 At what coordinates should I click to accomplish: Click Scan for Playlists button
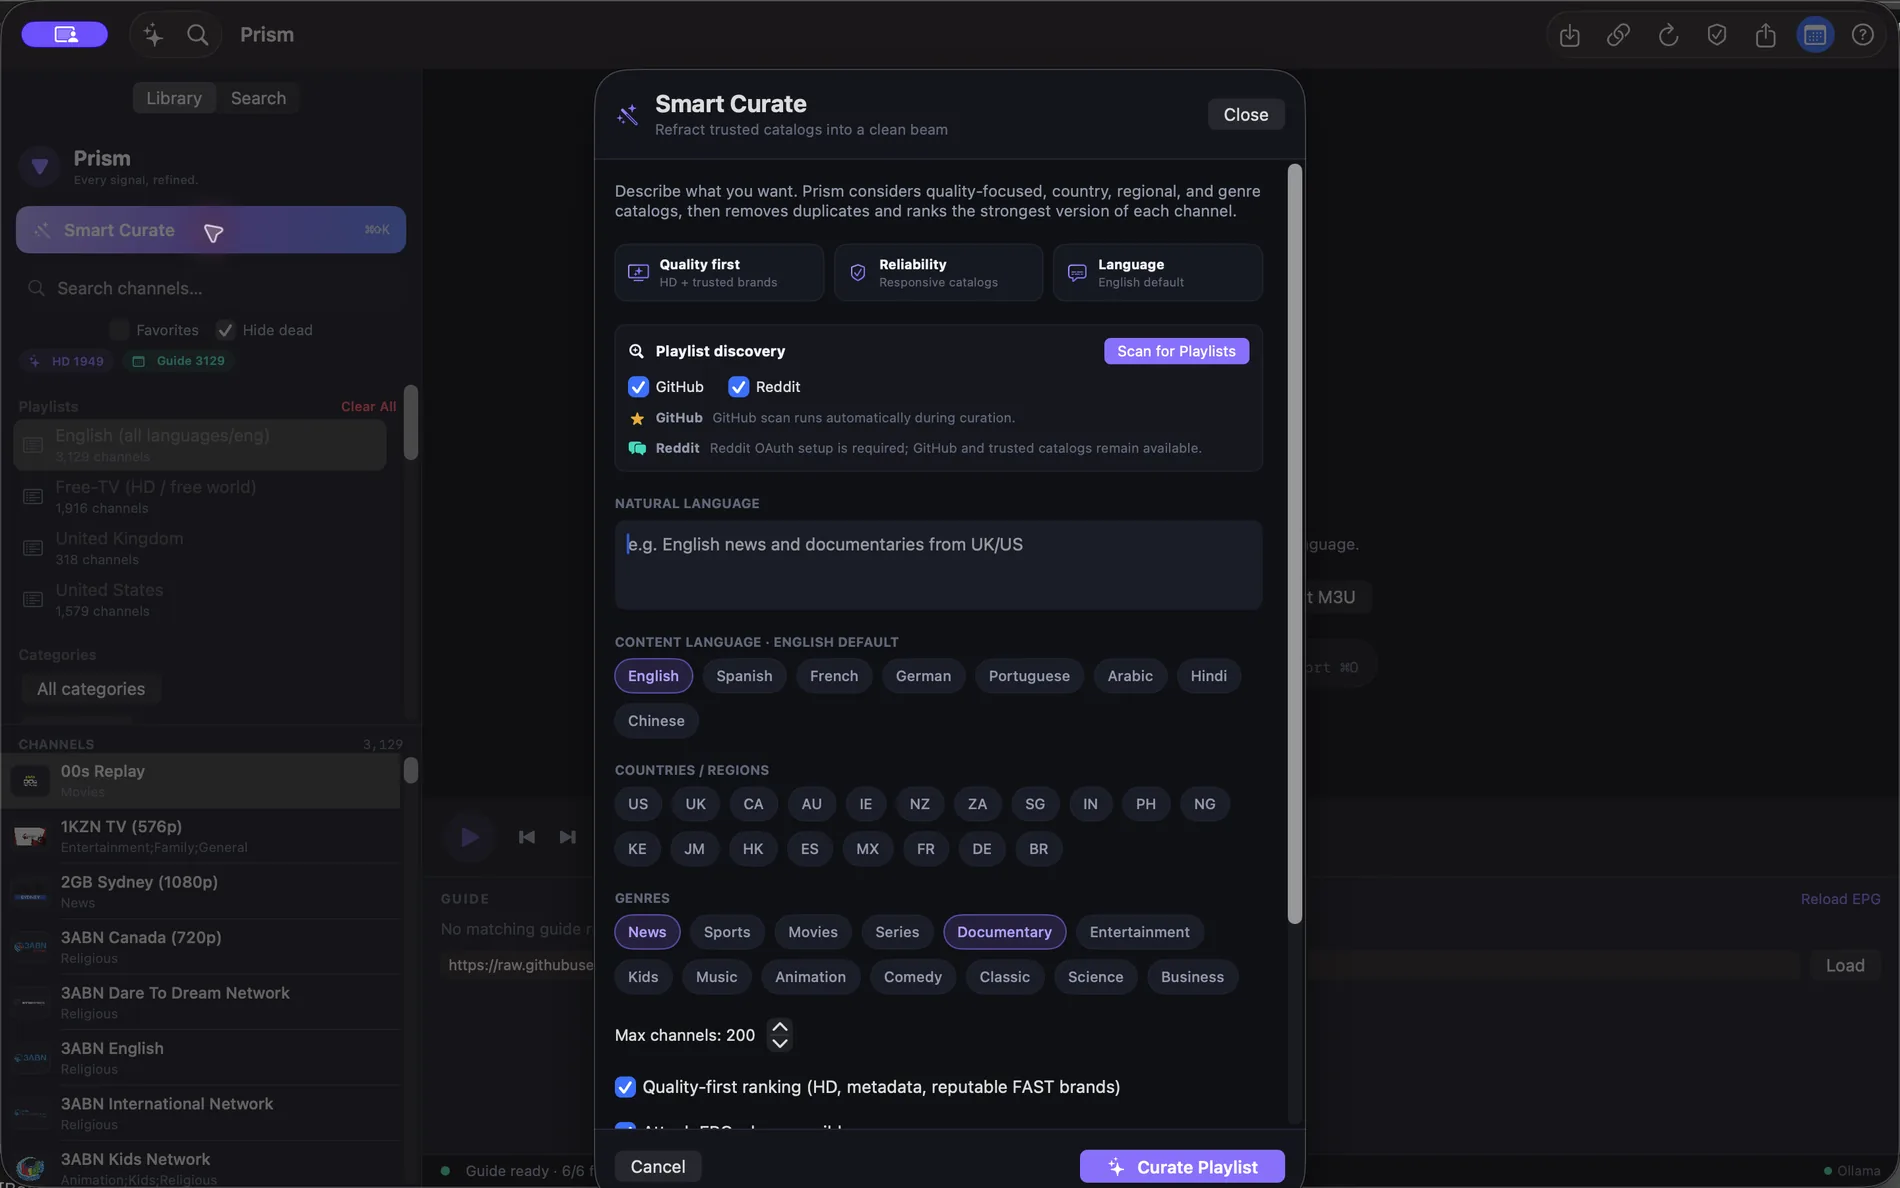point(1176,351)
